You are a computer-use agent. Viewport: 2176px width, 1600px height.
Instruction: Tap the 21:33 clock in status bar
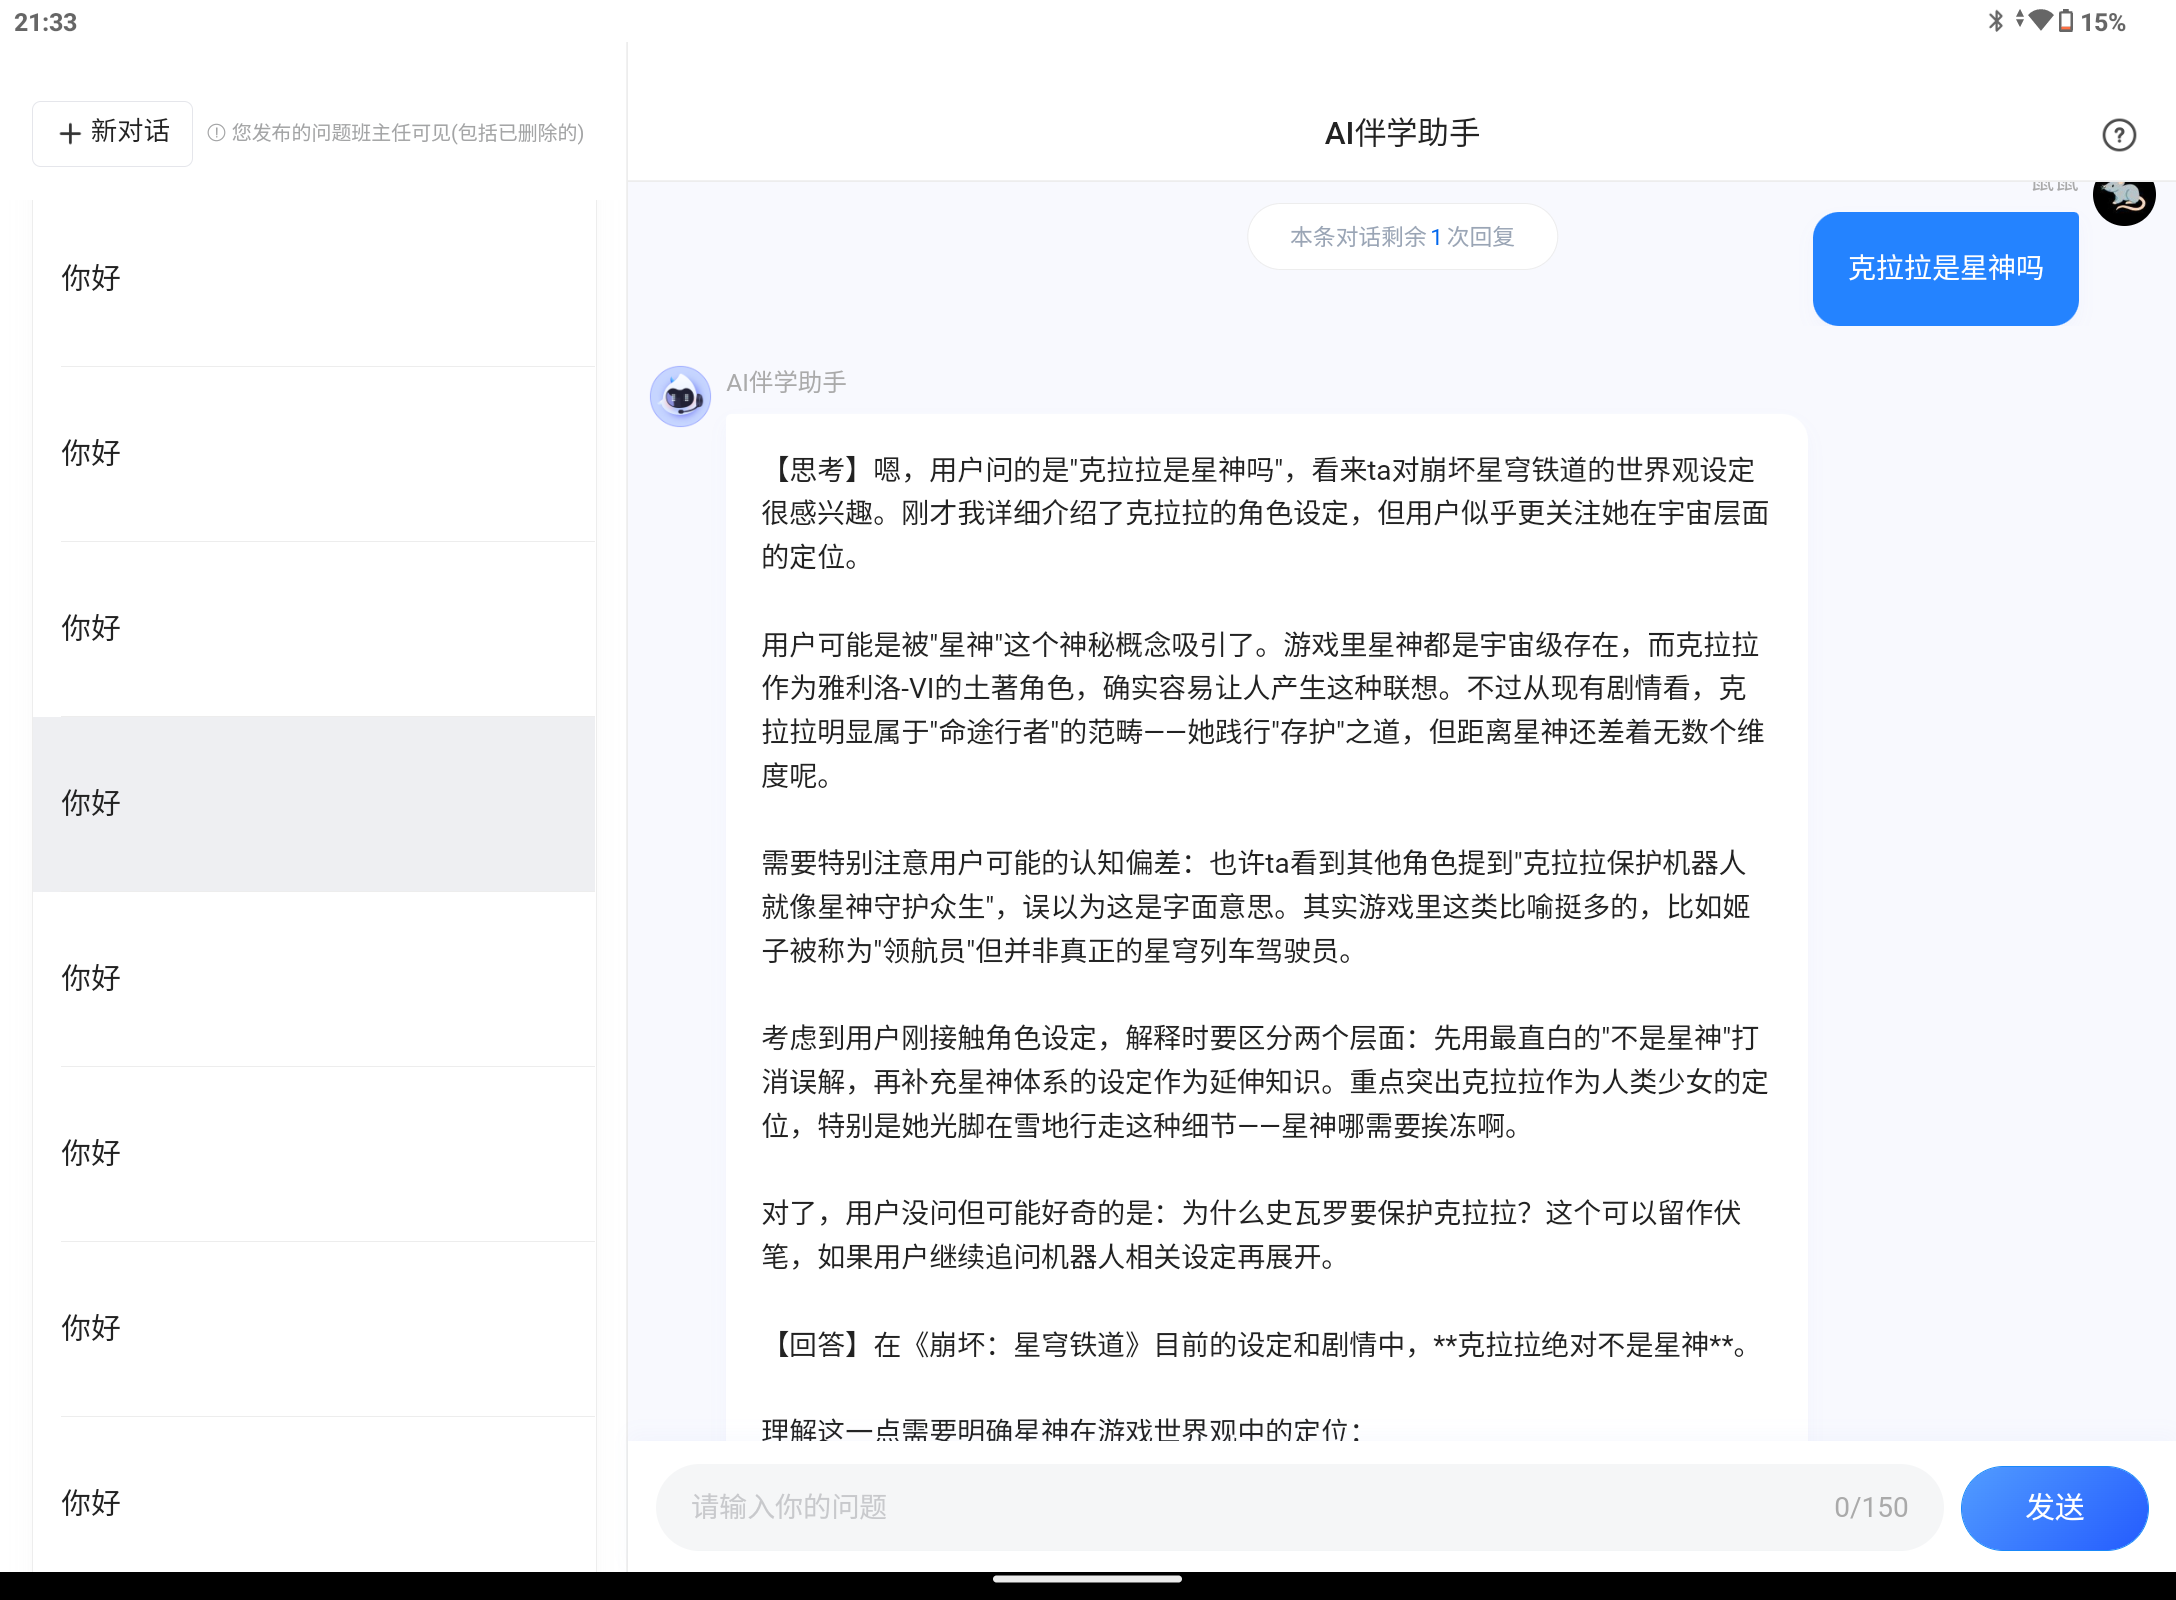46,22
